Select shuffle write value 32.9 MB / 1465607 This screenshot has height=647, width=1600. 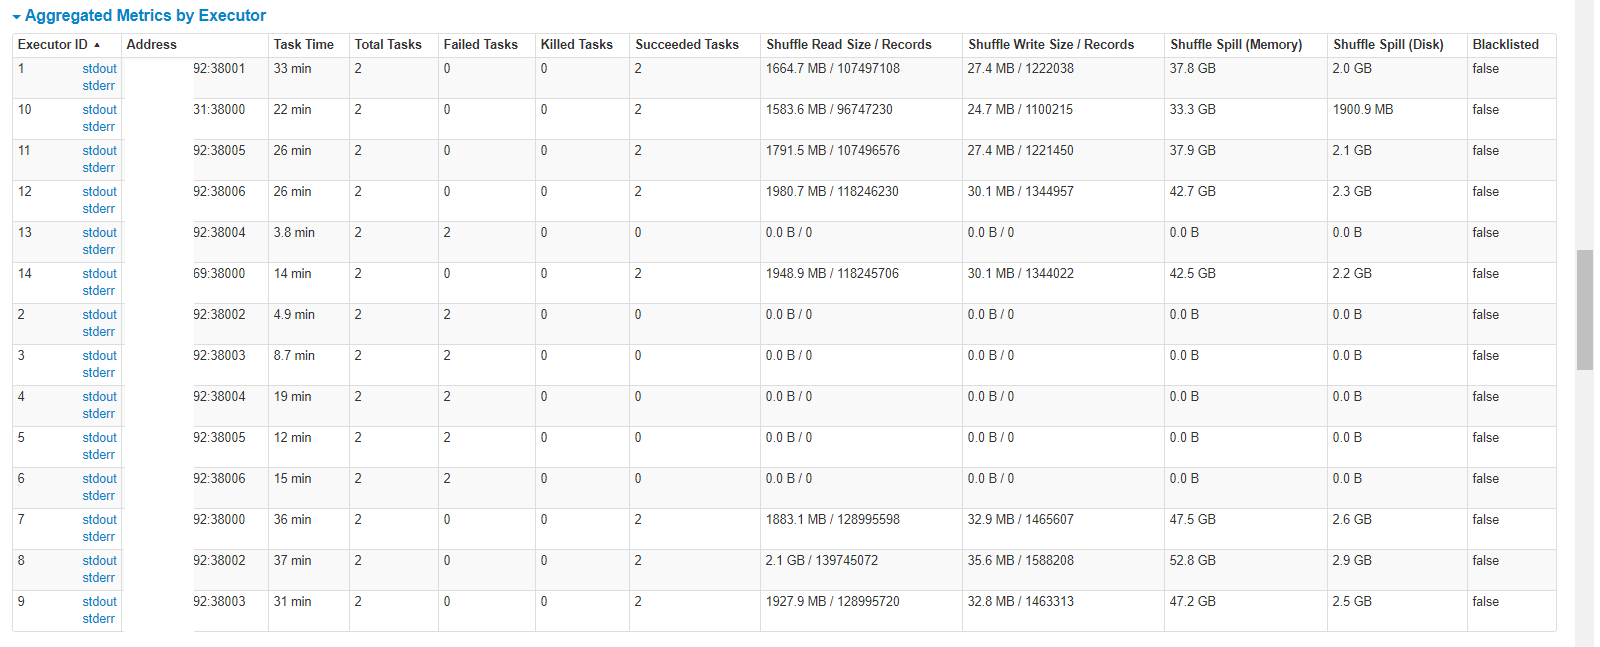1020,520
